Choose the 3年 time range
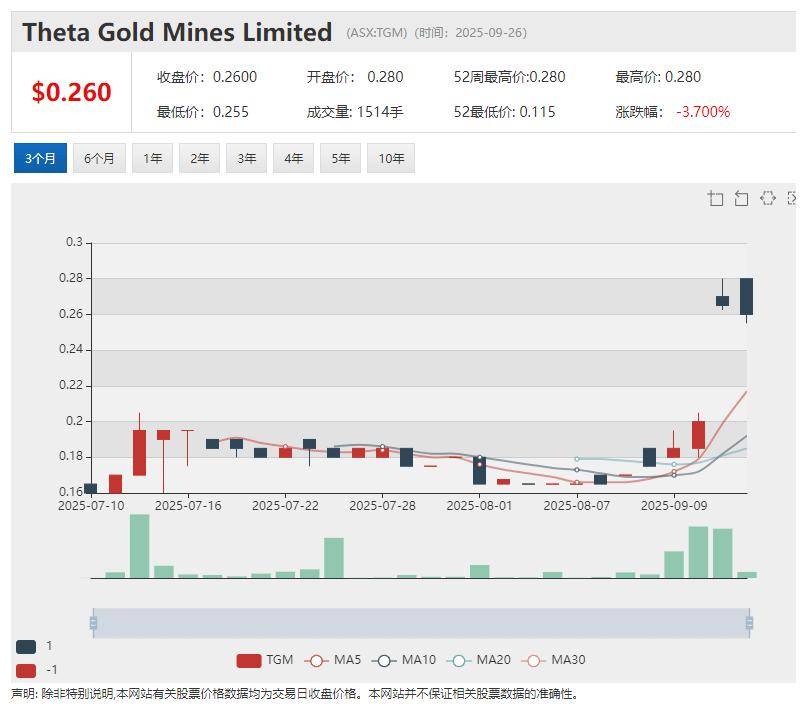The image size is (809, 712). (x=246, y=158)
